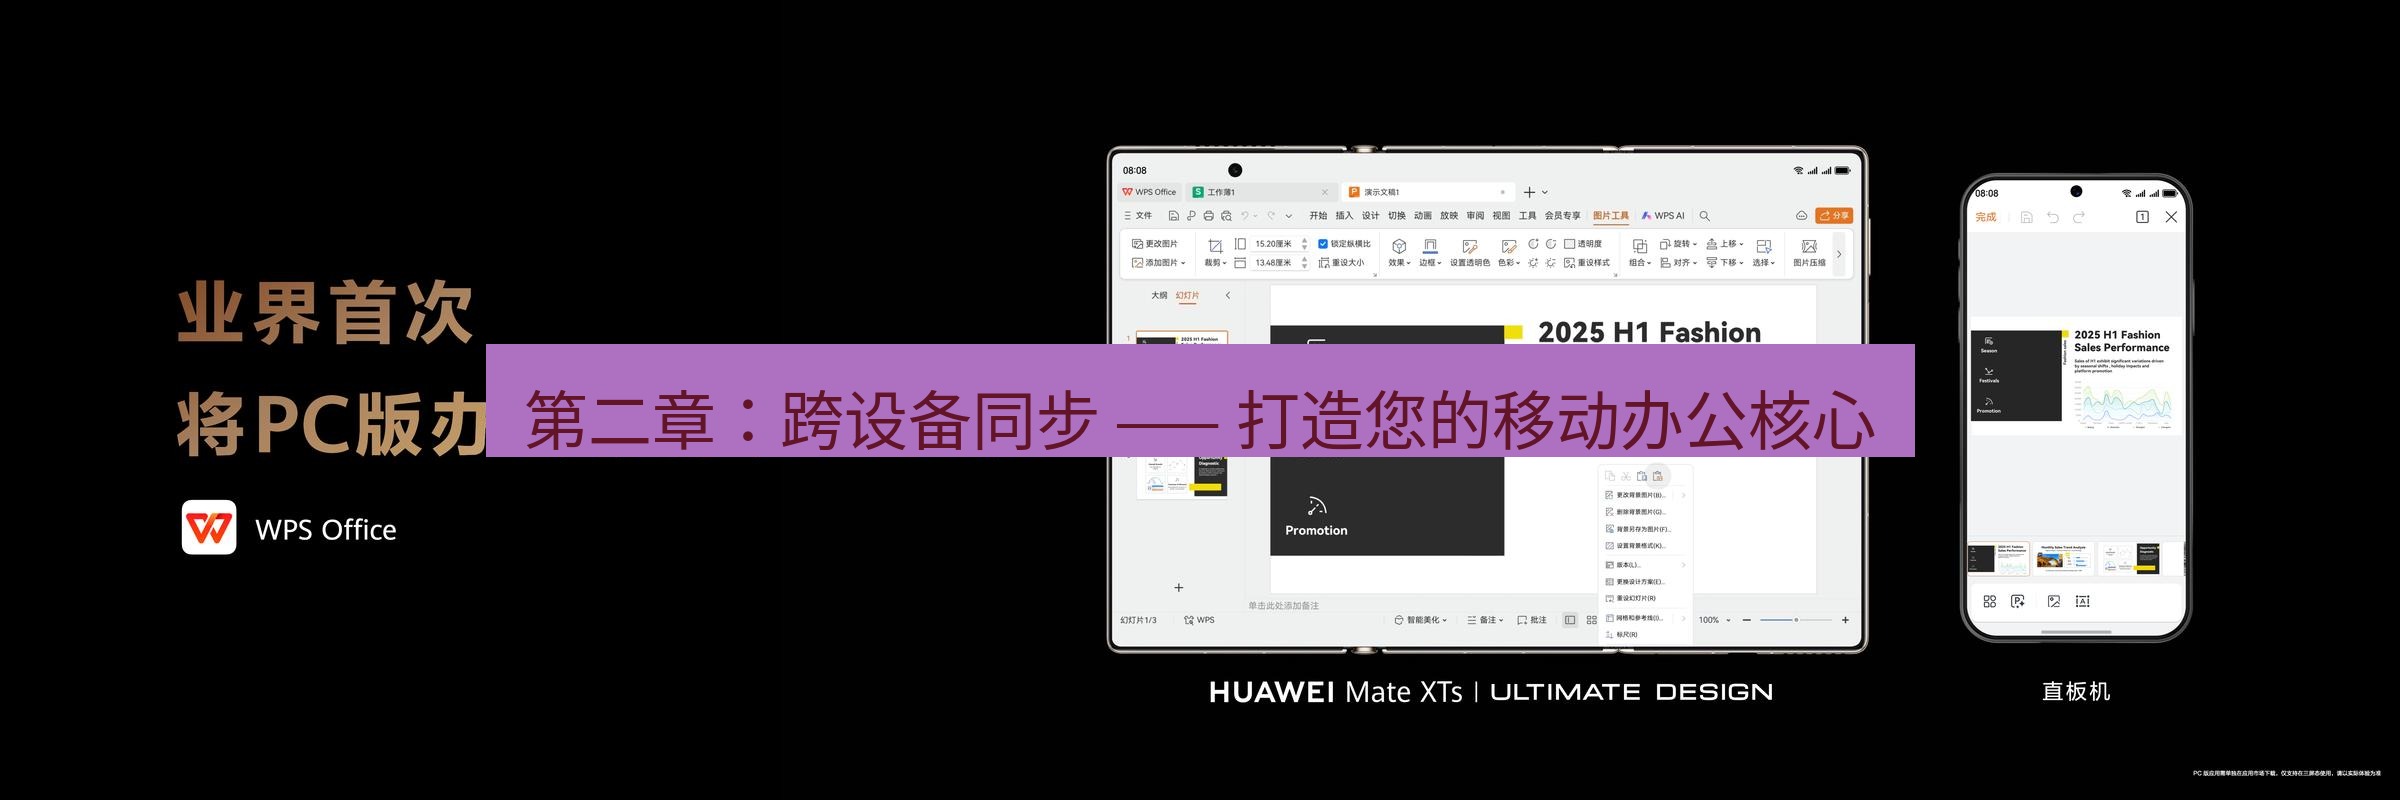
Task: Open the 添加图片 dropdown
Action: click(1158, 263)
